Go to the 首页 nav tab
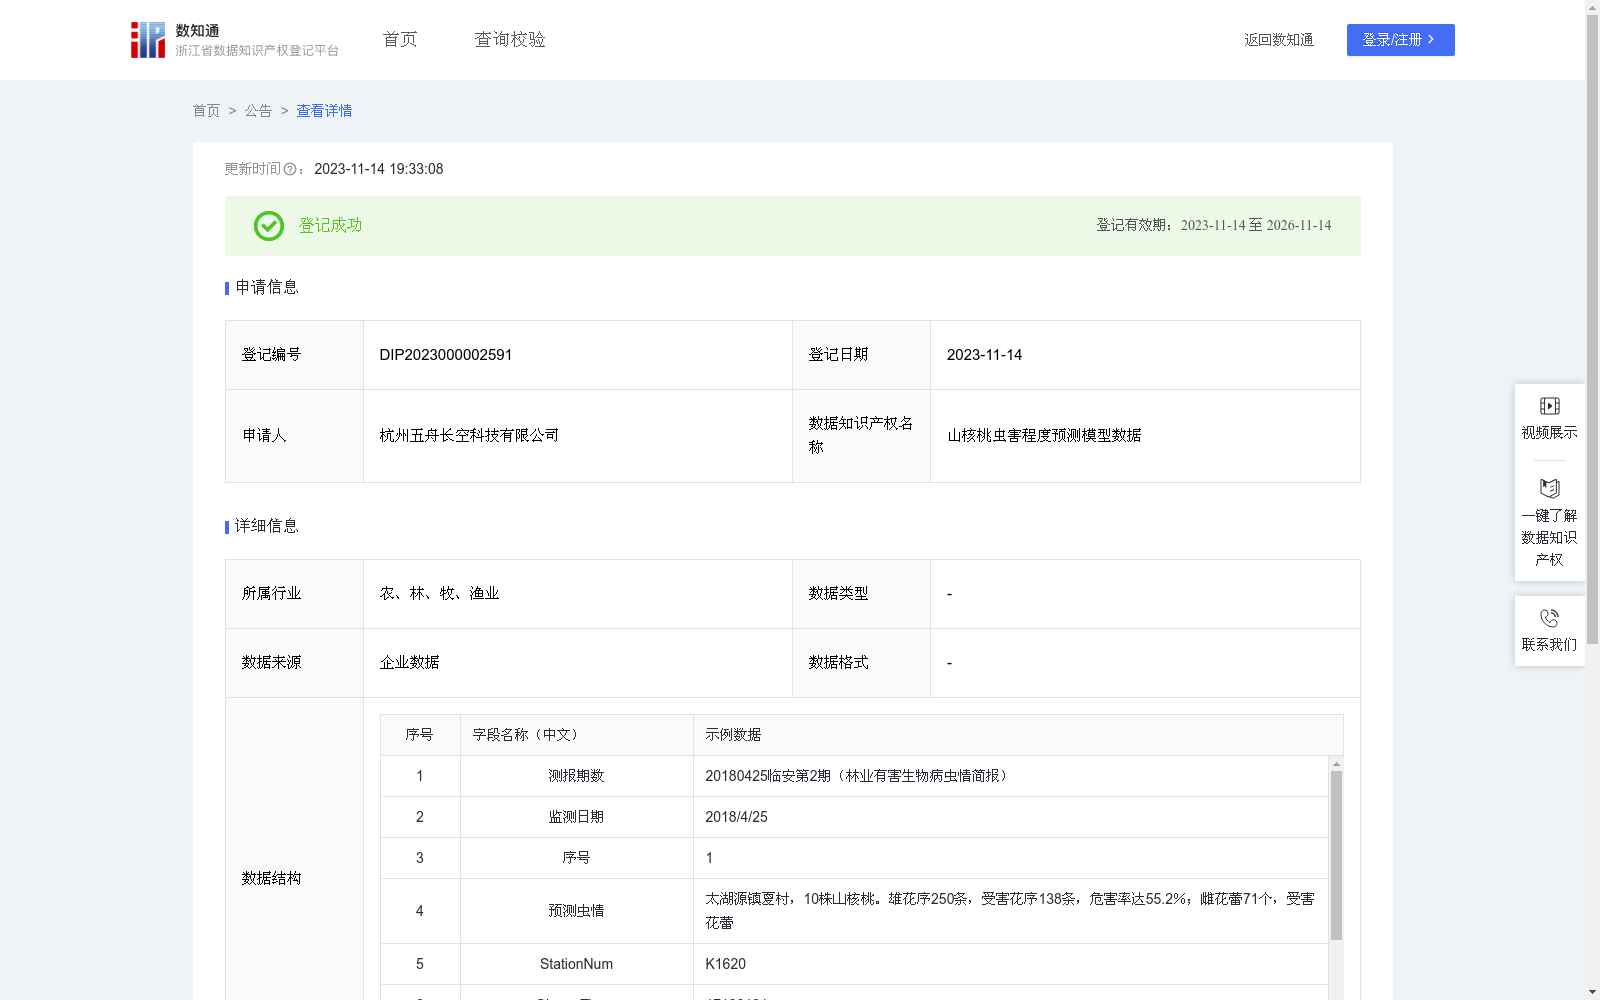Image resolution: width=1600 pixels, height=1000 pixels. (400, 39)
